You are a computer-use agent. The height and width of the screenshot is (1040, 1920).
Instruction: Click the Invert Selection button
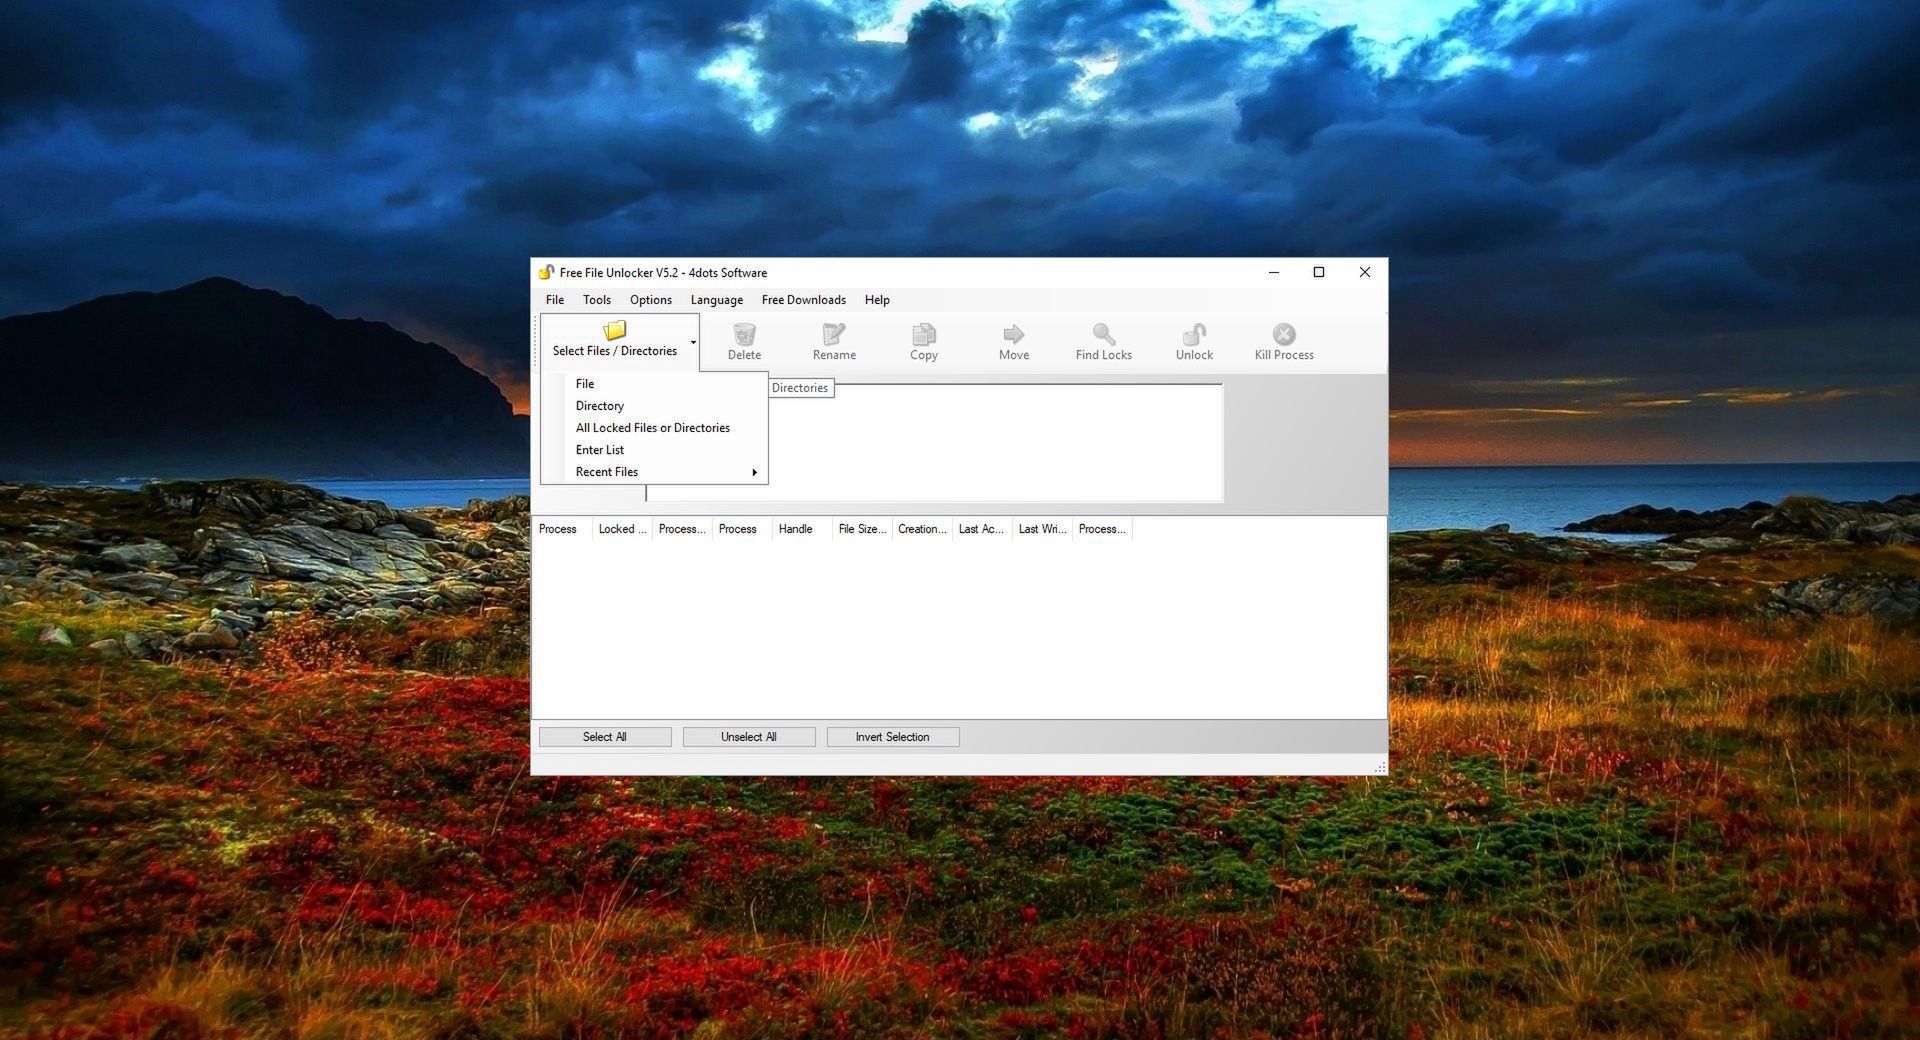click(892, 736)
